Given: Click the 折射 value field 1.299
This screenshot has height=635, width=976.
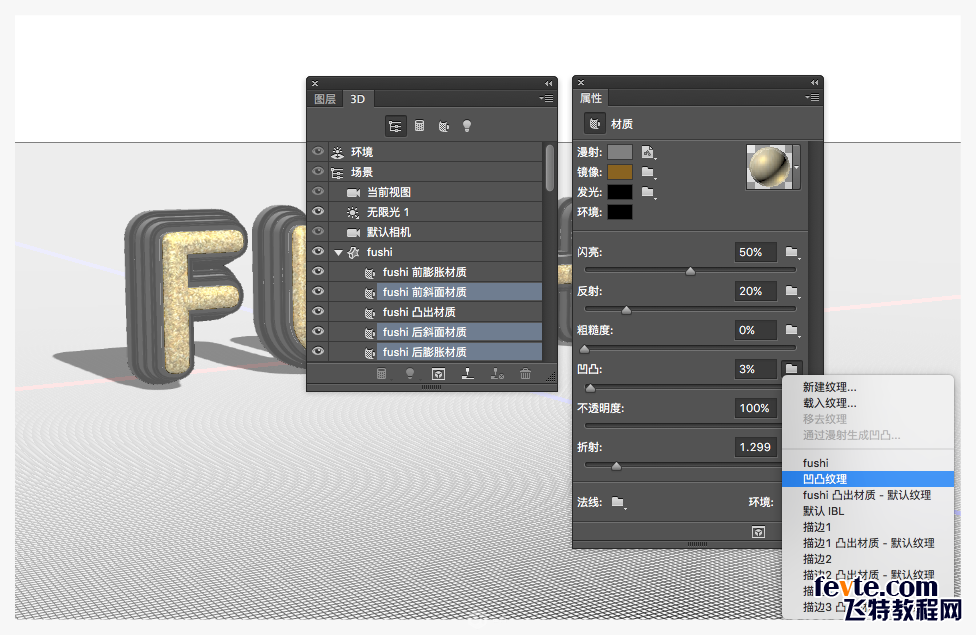Looking at the screenshot, I should pyautogui.click(x=756, y=447).
